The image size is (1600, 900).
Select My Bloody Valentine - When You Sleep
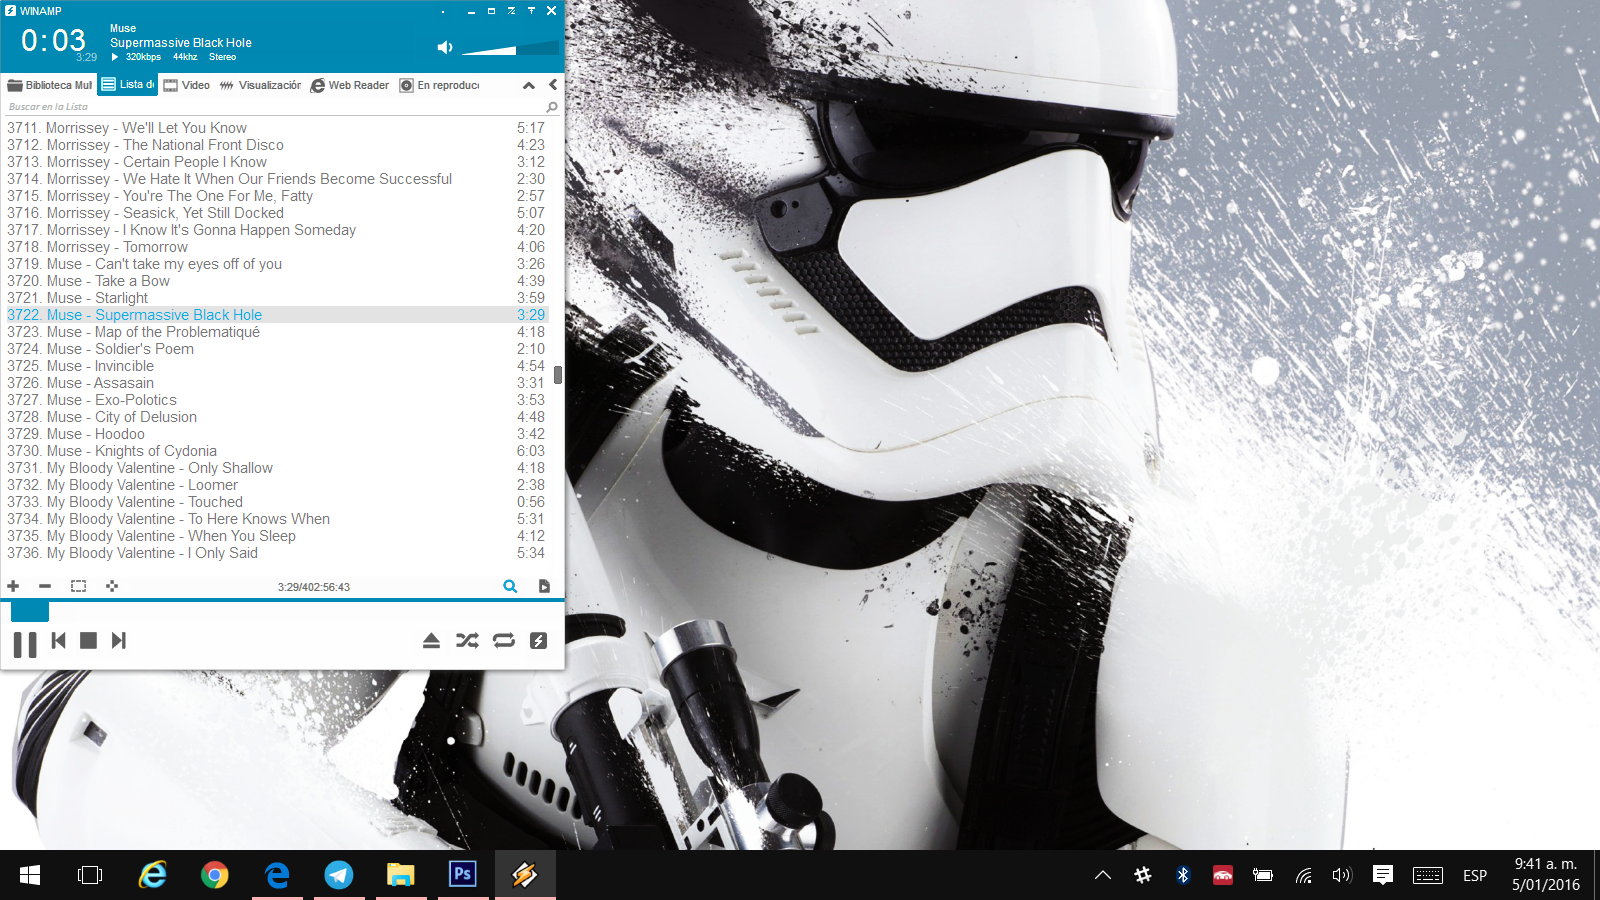click(276, 536)
